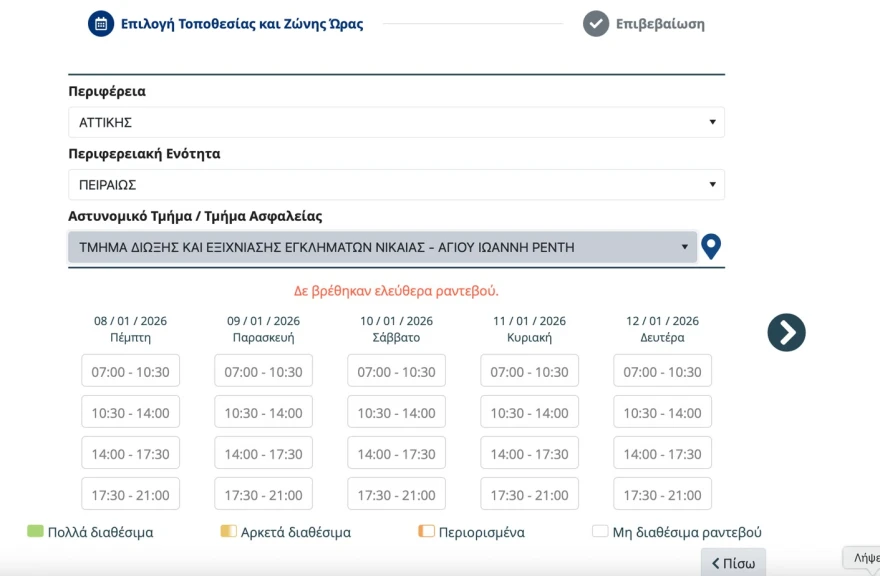Image resolution: width=880 pixels, height=576 pixels.
Task: Open the map location pin
Action: (x=711, y=246)
